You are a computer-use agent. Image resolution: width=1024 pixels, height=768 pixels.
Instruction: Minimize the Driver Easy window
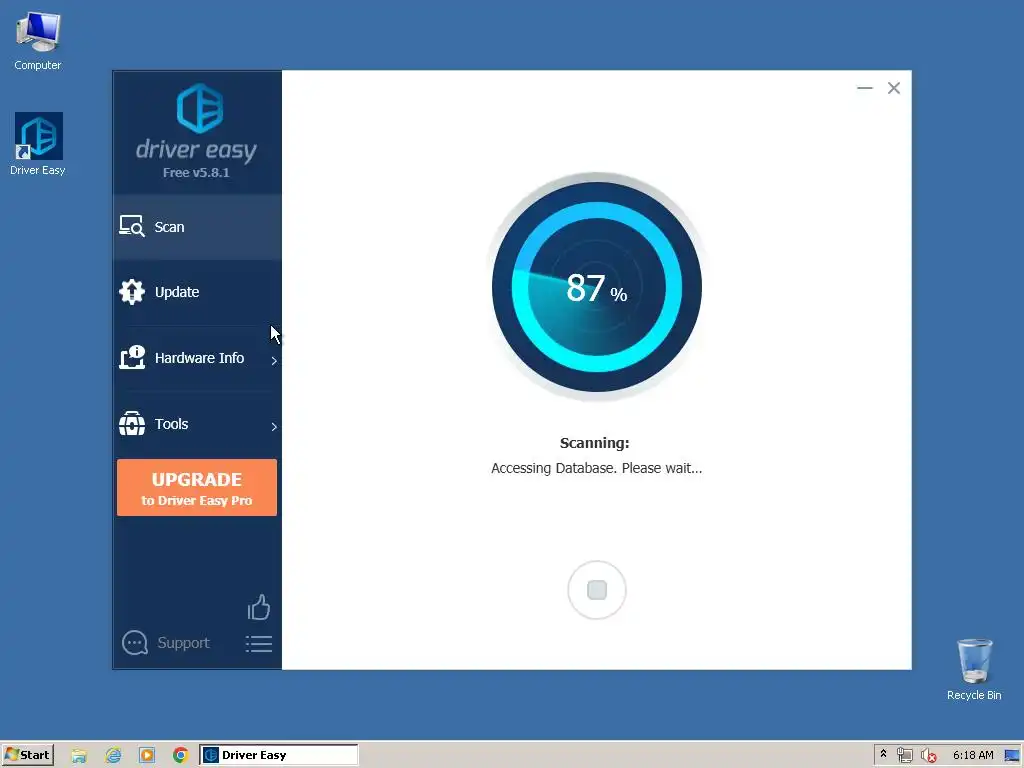pos(865,88)
